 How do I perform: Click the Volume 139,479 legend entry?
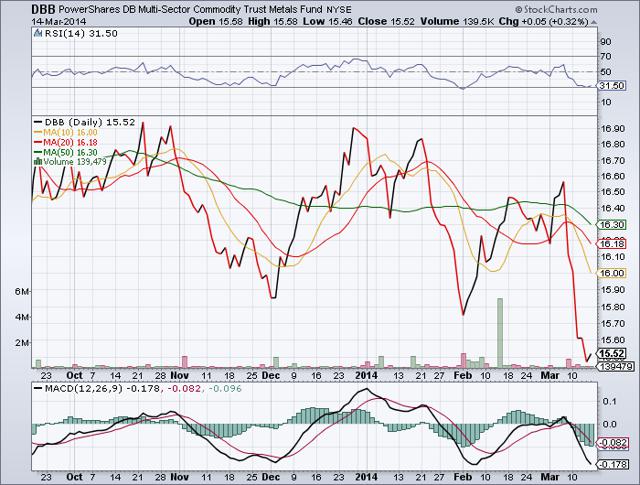pyautogui.click(x=75, y=162)
